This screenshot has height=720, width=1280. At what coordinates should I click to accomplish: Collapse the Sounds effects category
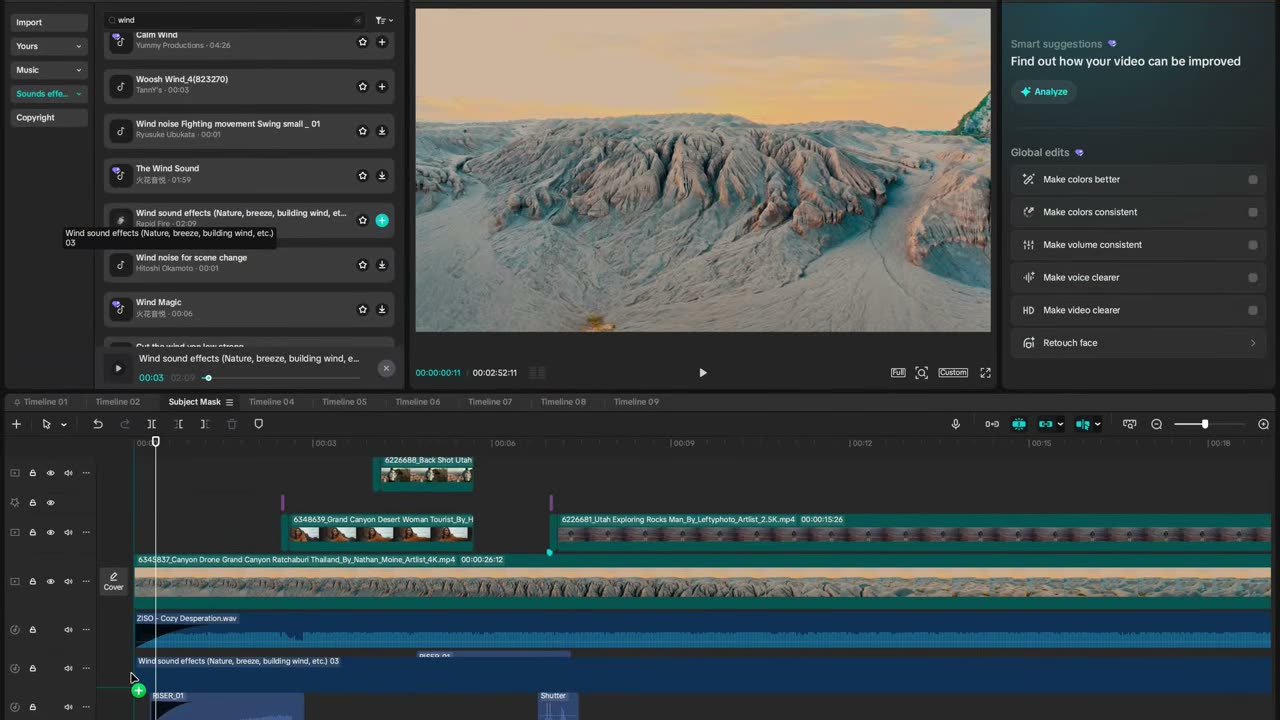coord(49,94)
